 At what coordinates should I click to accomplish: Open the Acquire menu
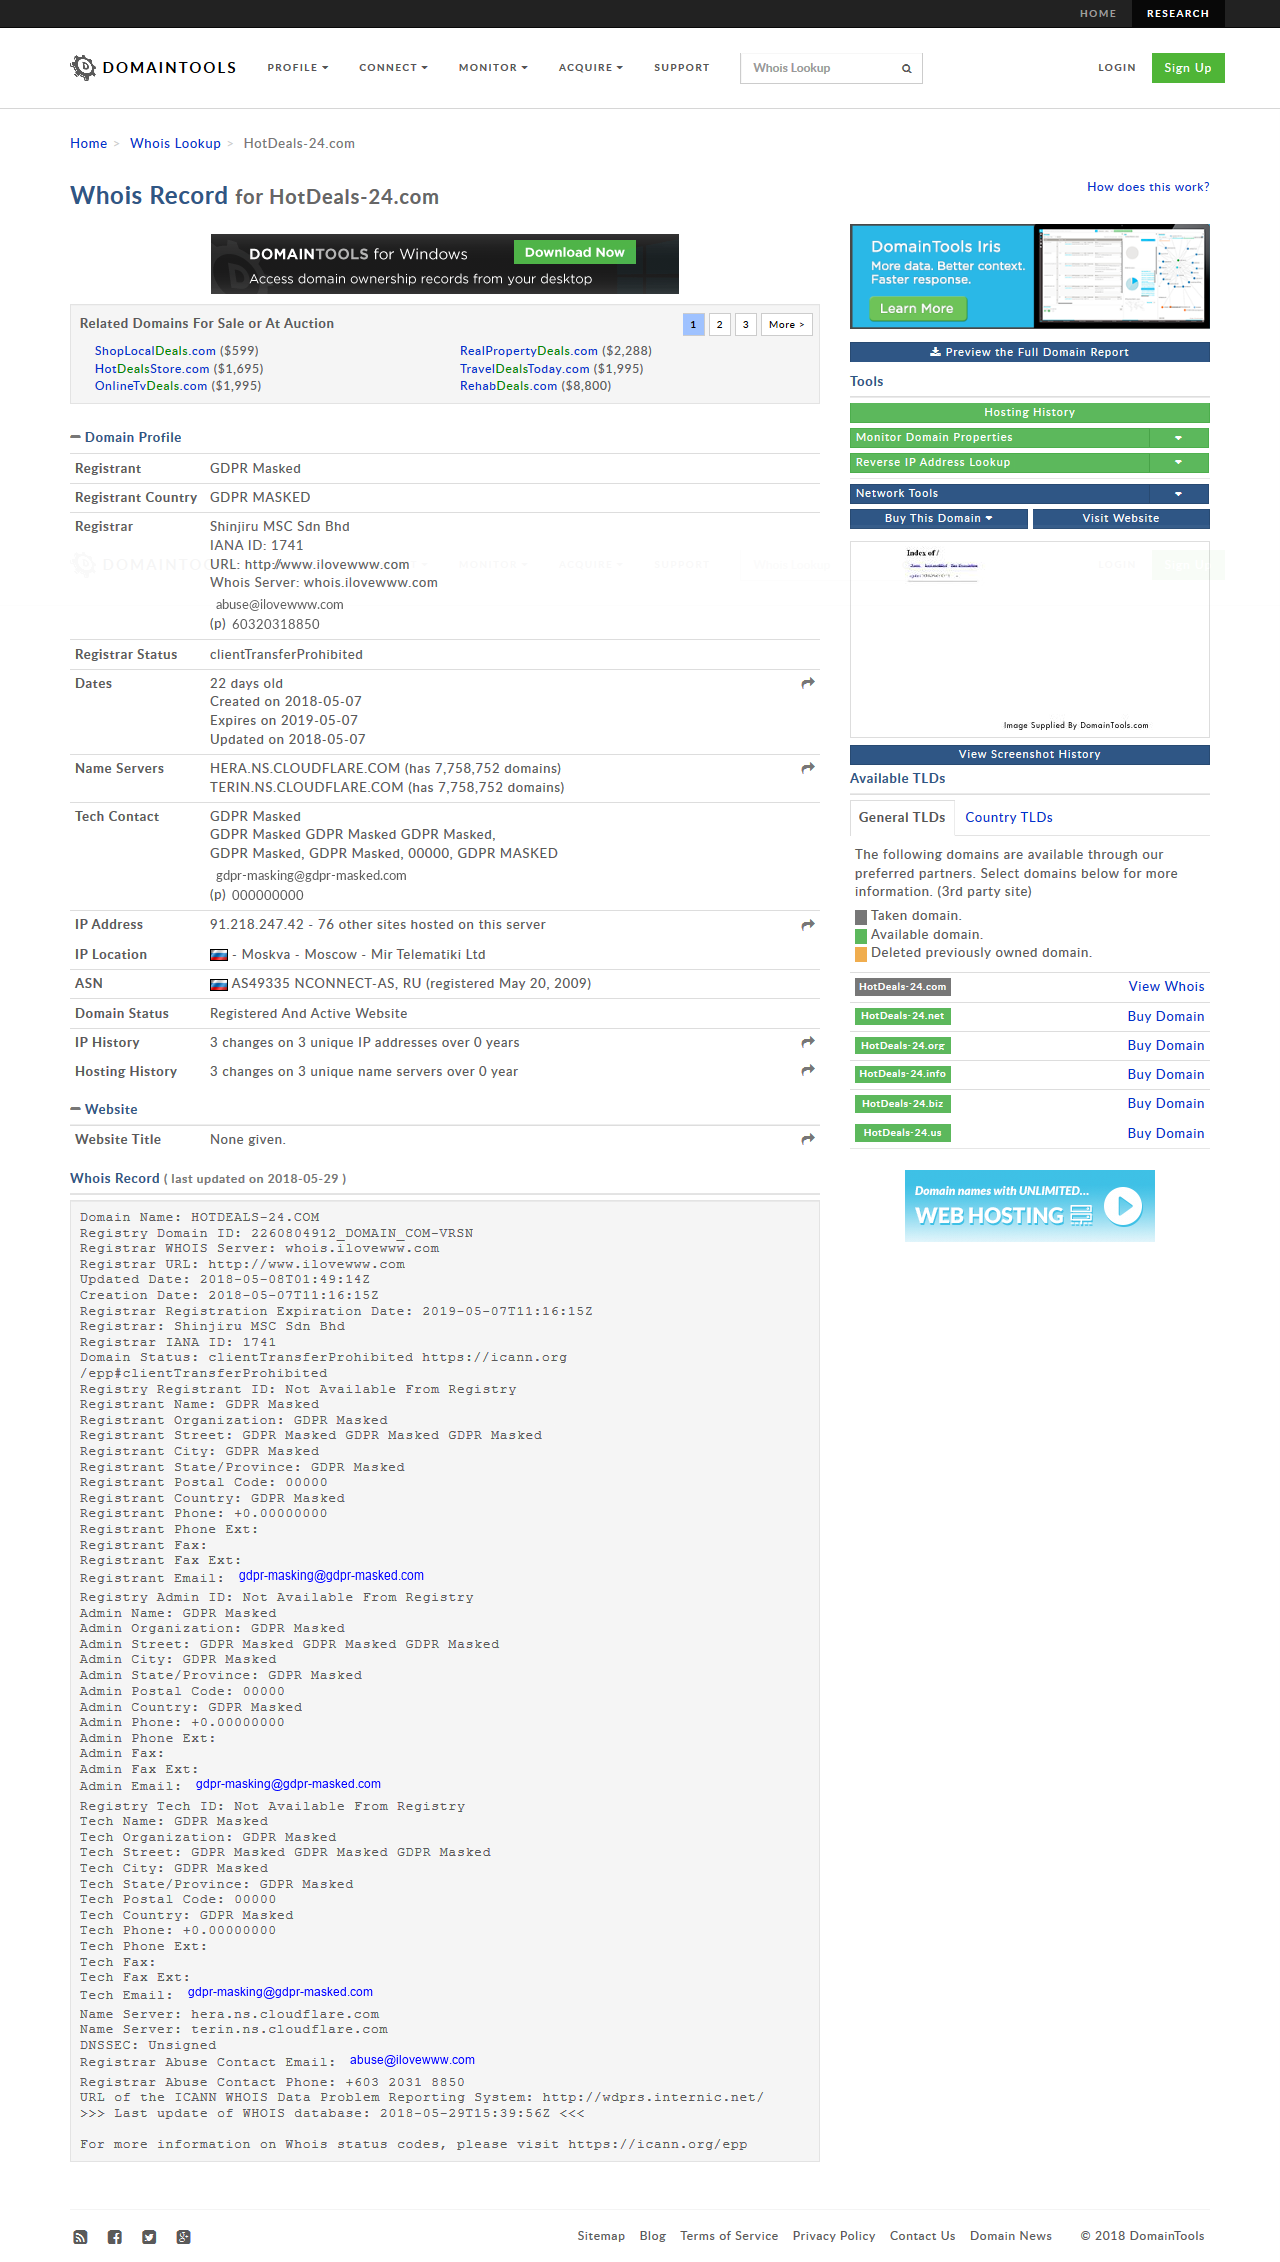(590, 68)
